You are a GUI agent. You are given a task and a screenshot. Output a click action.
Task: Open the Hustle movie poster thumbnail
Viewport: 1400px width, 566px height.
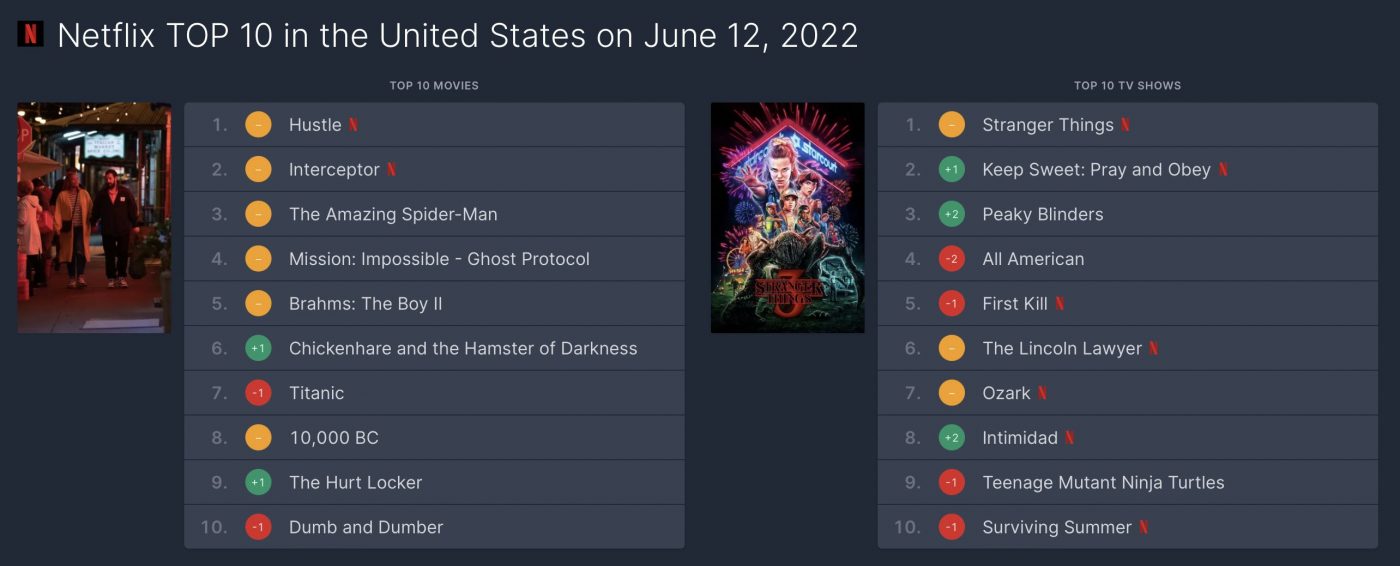pos(94,217)
